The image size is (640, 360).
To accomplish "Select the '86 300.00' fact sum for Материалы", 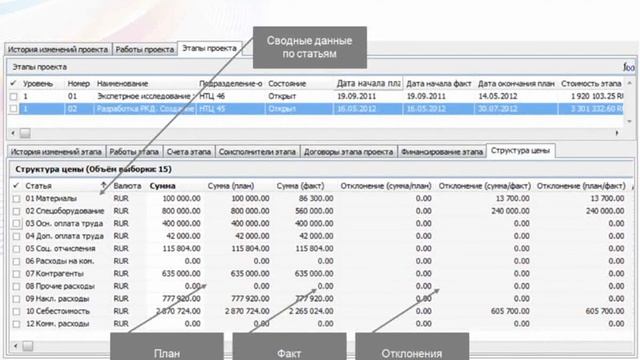I will (x=316, y=198).
